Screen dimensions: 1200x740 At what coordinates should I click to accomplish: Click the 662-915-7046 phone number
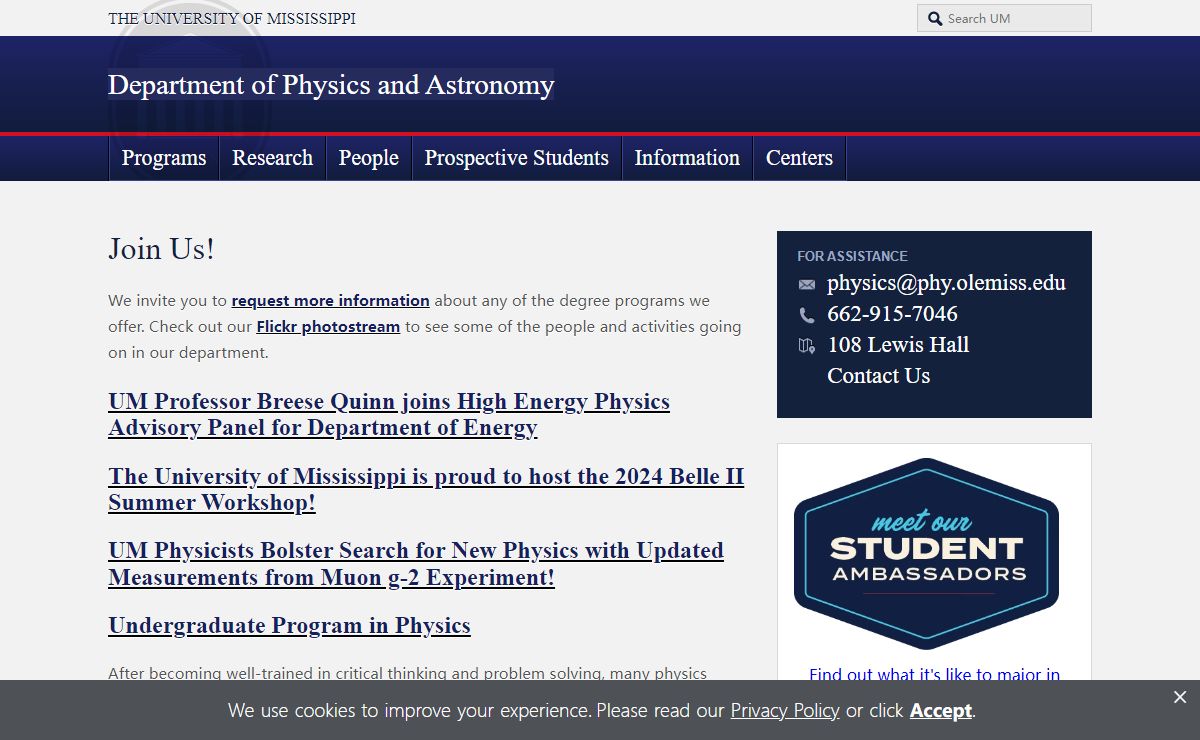tap(892, 314)
